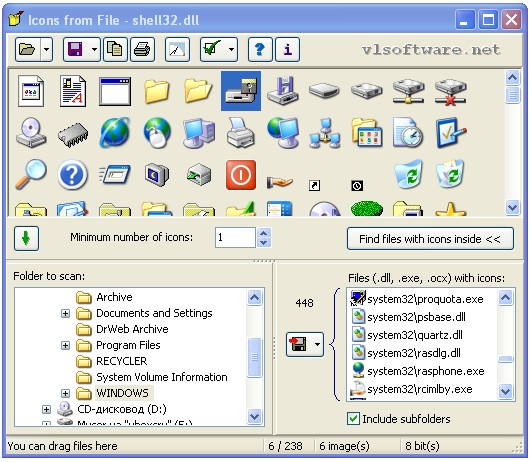Viewport: 532px width, 462px height.
Task: Select the magnifying glass icon thumbnail
Action: click(x=31, y=174)
